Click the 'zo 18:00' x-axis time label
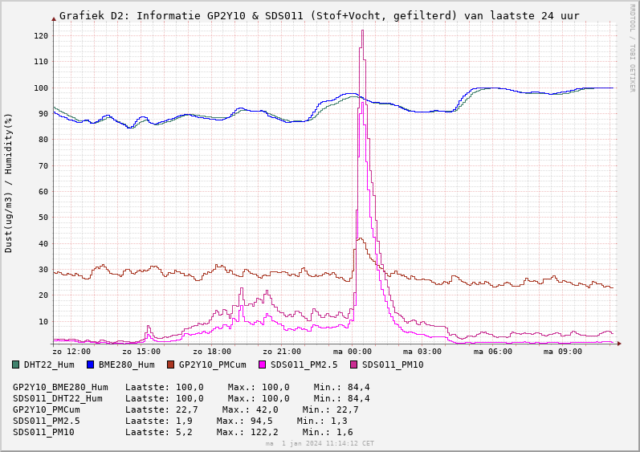640x452 pixels. click(212, 352)
